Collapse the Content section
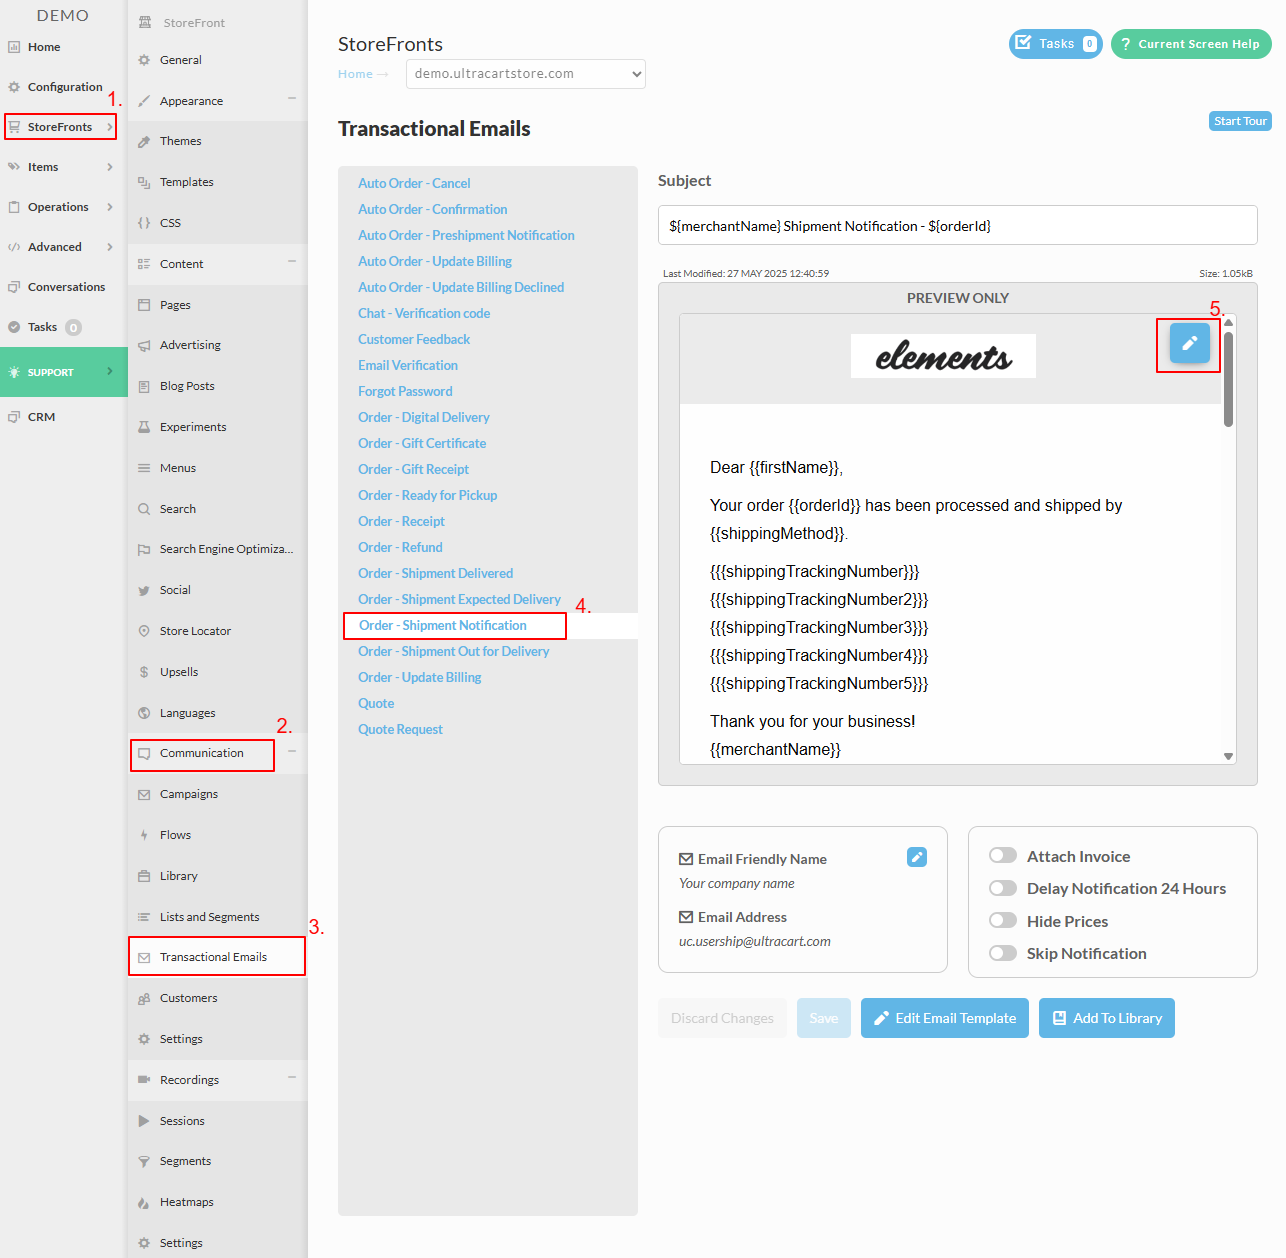Viewport: 1286px width, 1258px height. (292, 261)
